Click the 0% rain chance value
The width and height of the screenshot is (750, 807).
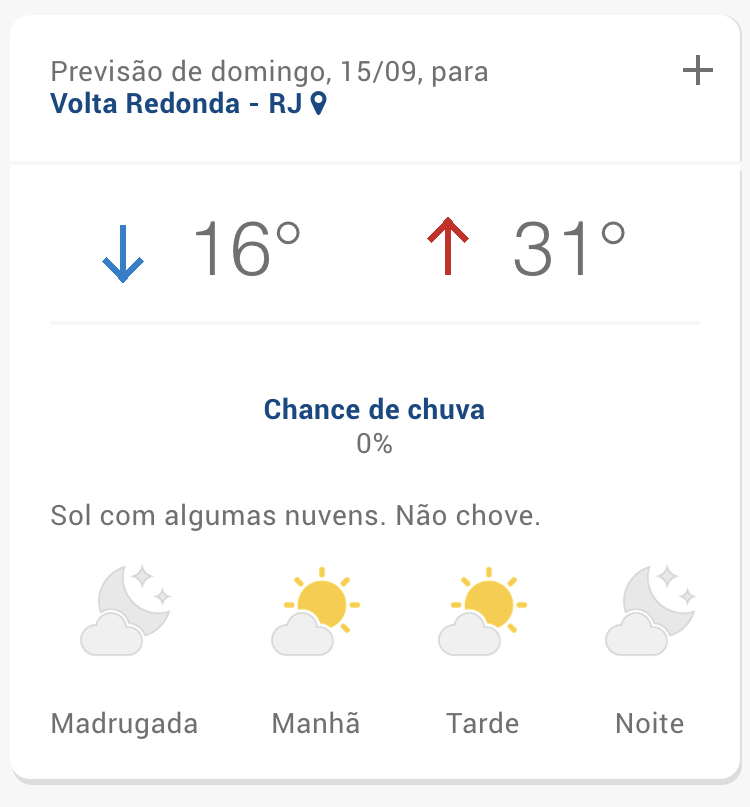pos(374,444)
